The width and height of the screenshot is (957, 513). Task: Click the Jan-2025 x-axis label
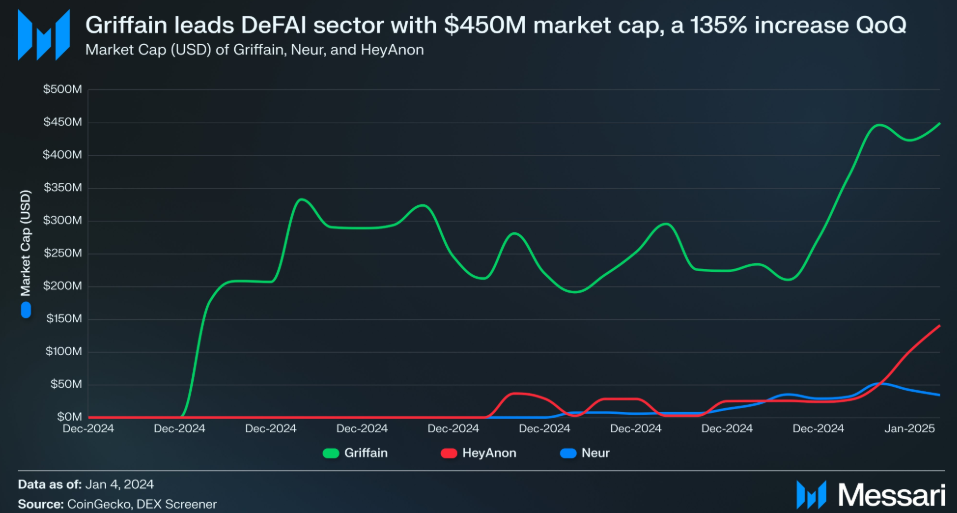tap(909, 428)
